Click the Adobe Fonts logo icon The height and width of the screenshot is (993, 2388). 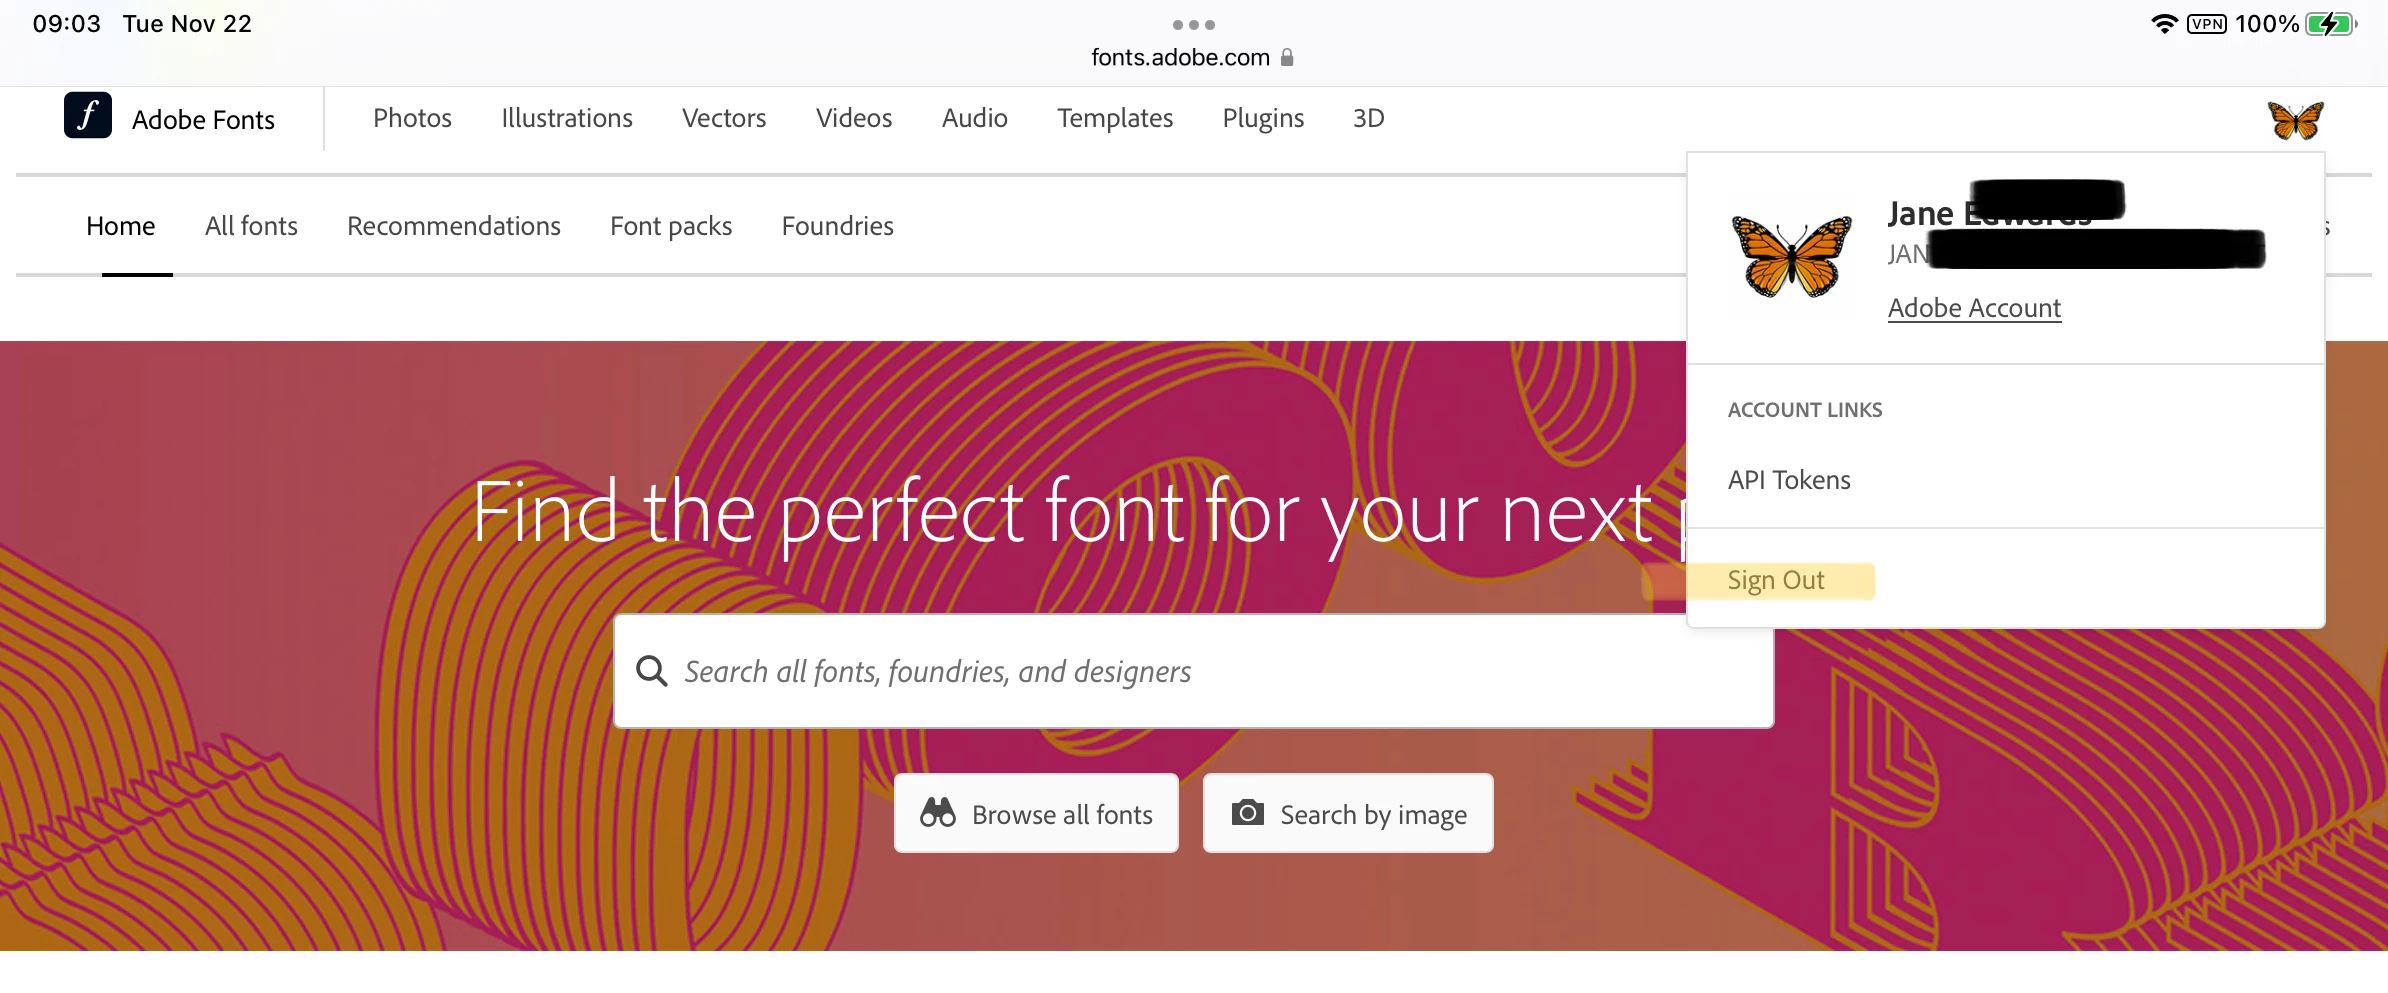(x=88, y=115)
